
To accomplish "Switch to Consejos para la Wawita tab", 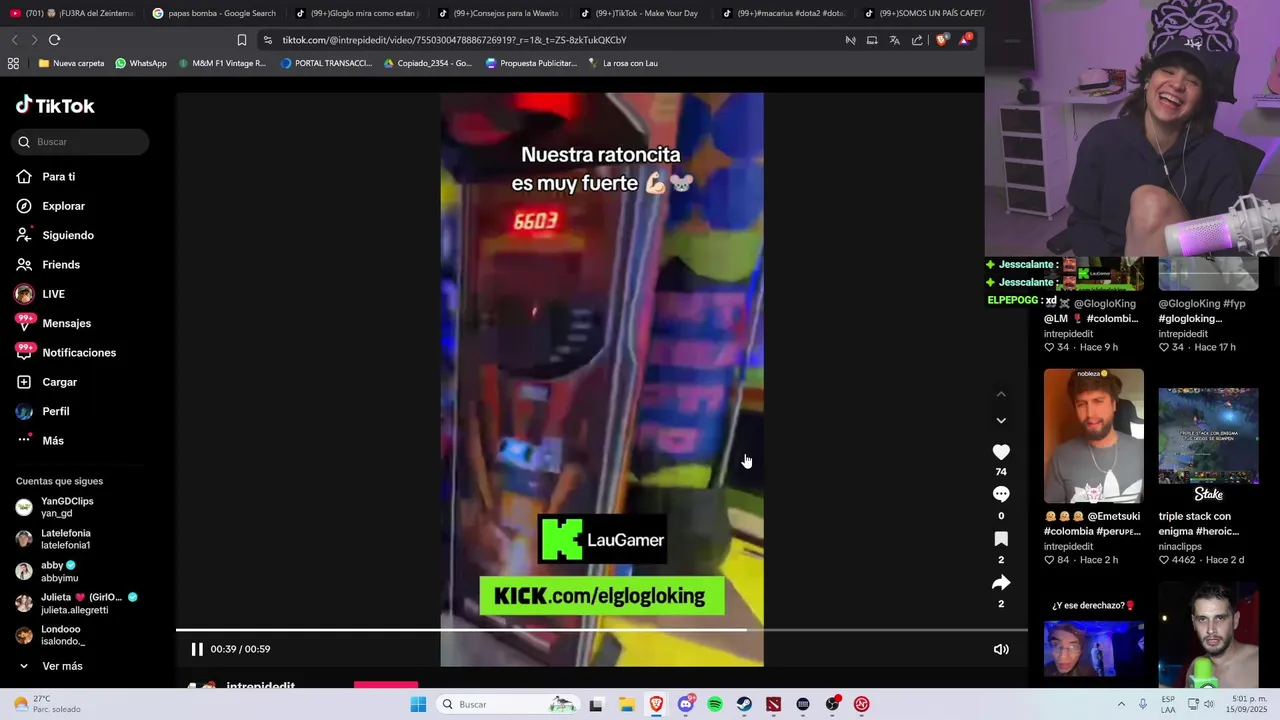I will pyautogui.click(x=499, y=13).
